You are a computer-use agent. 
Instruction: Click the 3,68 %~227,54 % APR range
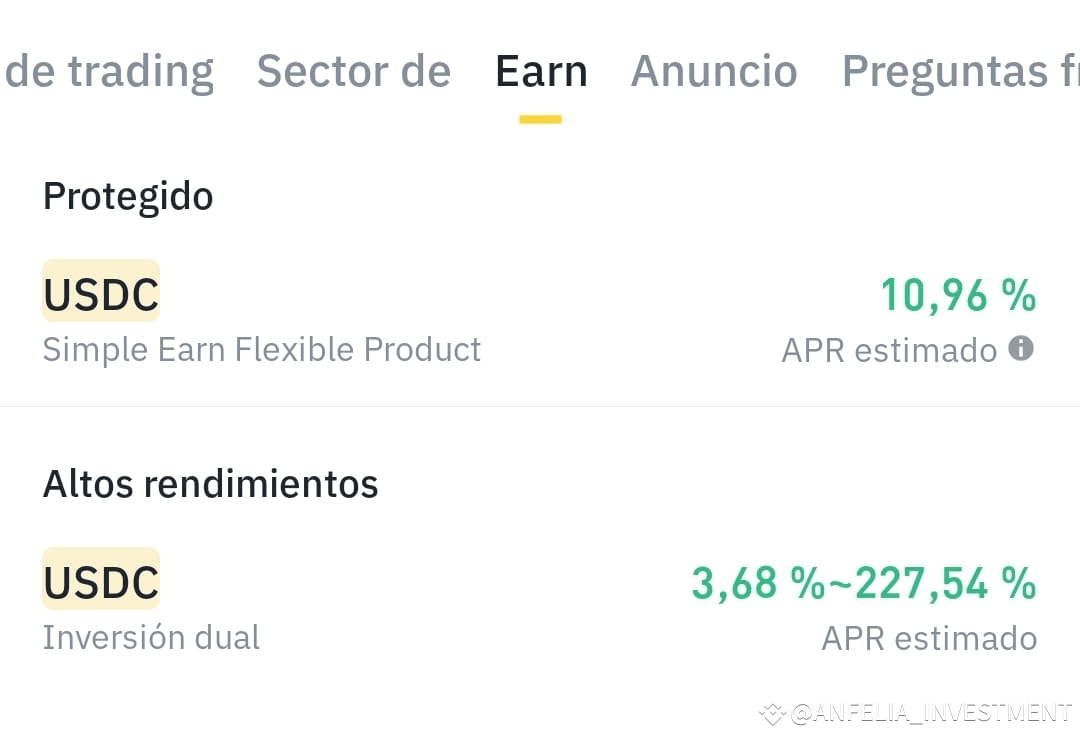(864, 583)
